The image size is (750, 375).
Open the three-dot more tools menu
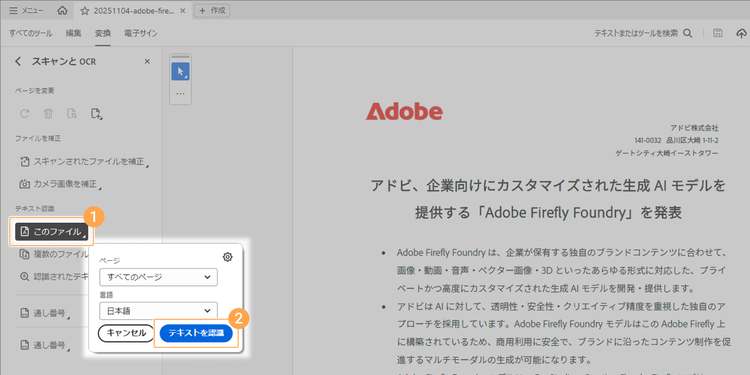(x=180, y=94)
